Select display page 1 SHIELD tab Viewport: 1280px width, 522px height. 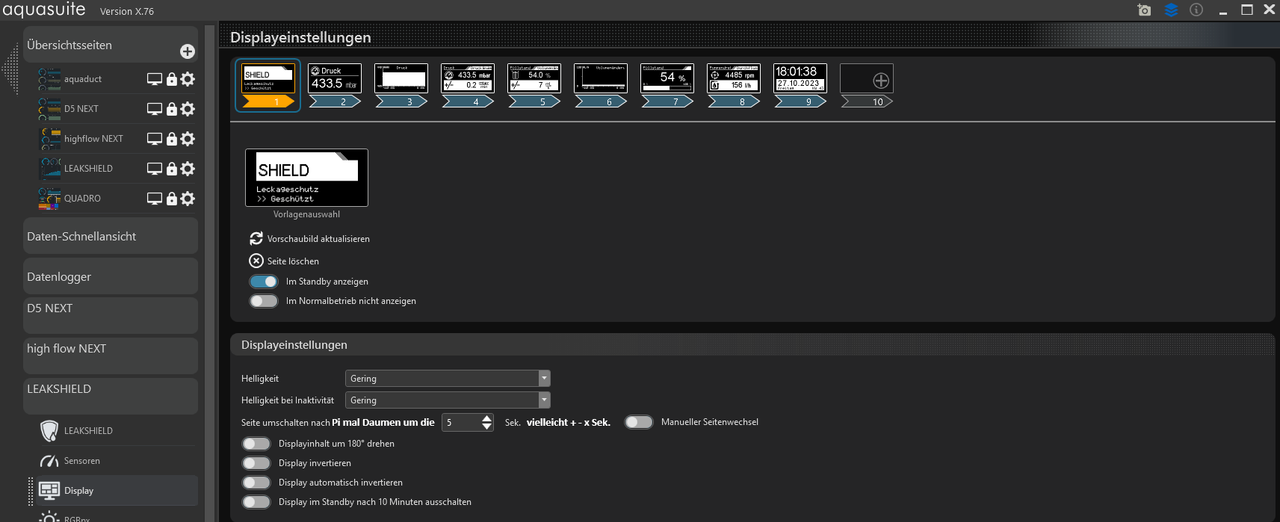pos(267,86)
